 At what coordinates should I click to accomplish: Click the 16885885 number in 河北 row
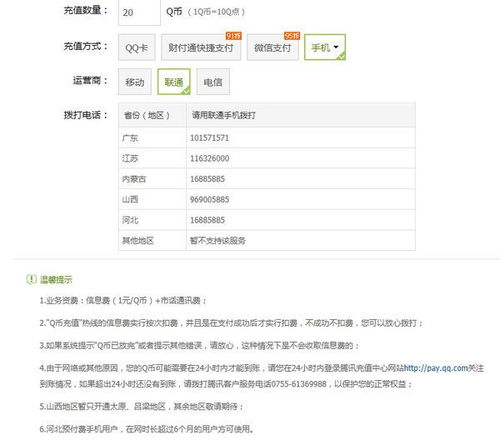coord(208,220)
